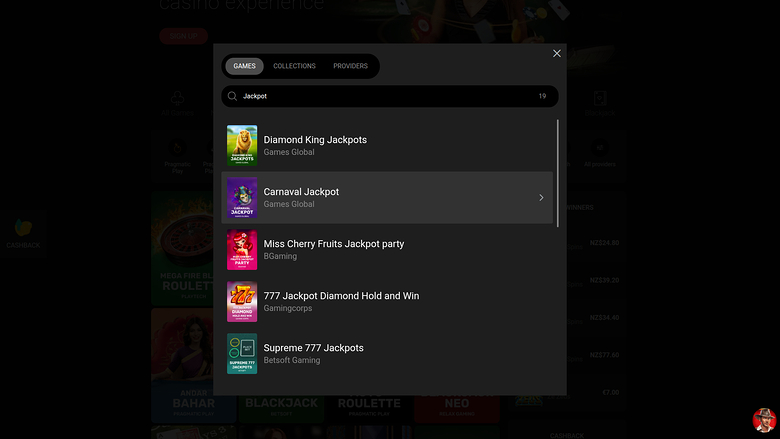Screen dimensions: 780x439
Task: Open the support chat avatar icon
Action: pos(764,420)
